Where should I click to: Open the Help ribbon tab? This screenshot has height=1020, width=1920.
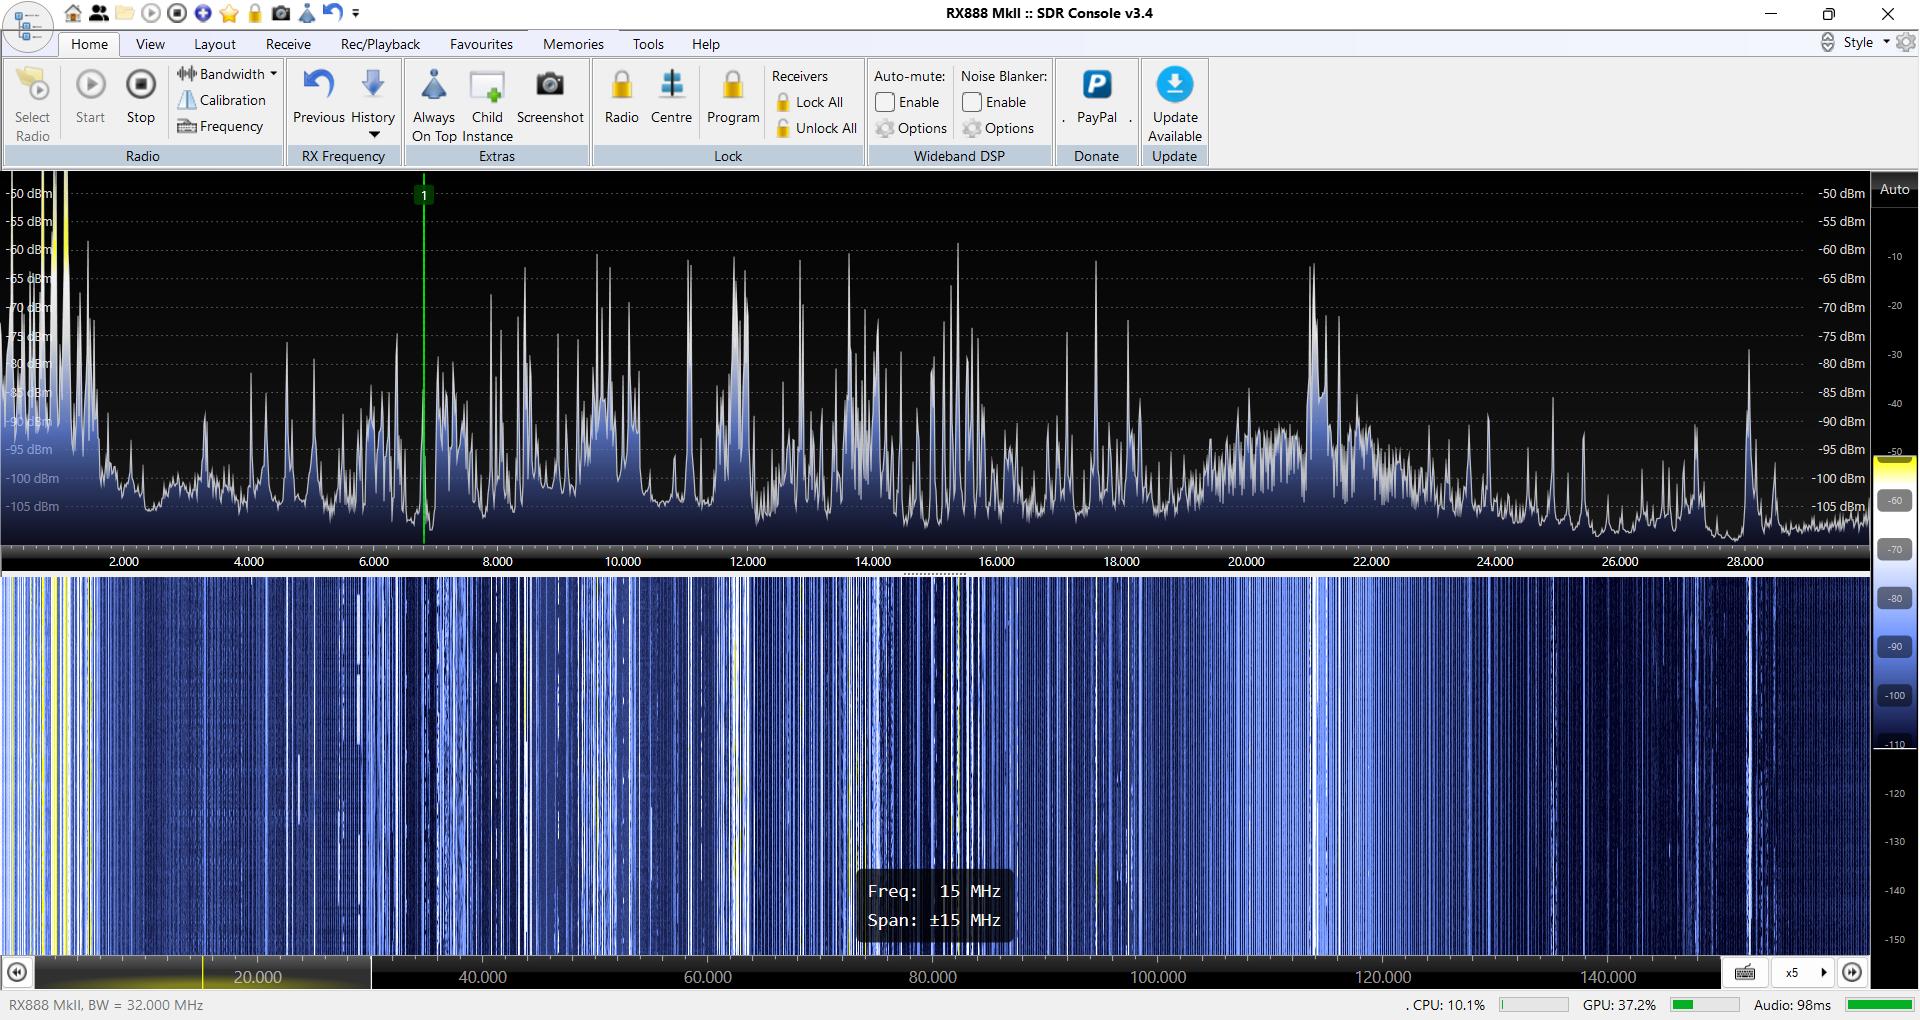click(706, 44)
